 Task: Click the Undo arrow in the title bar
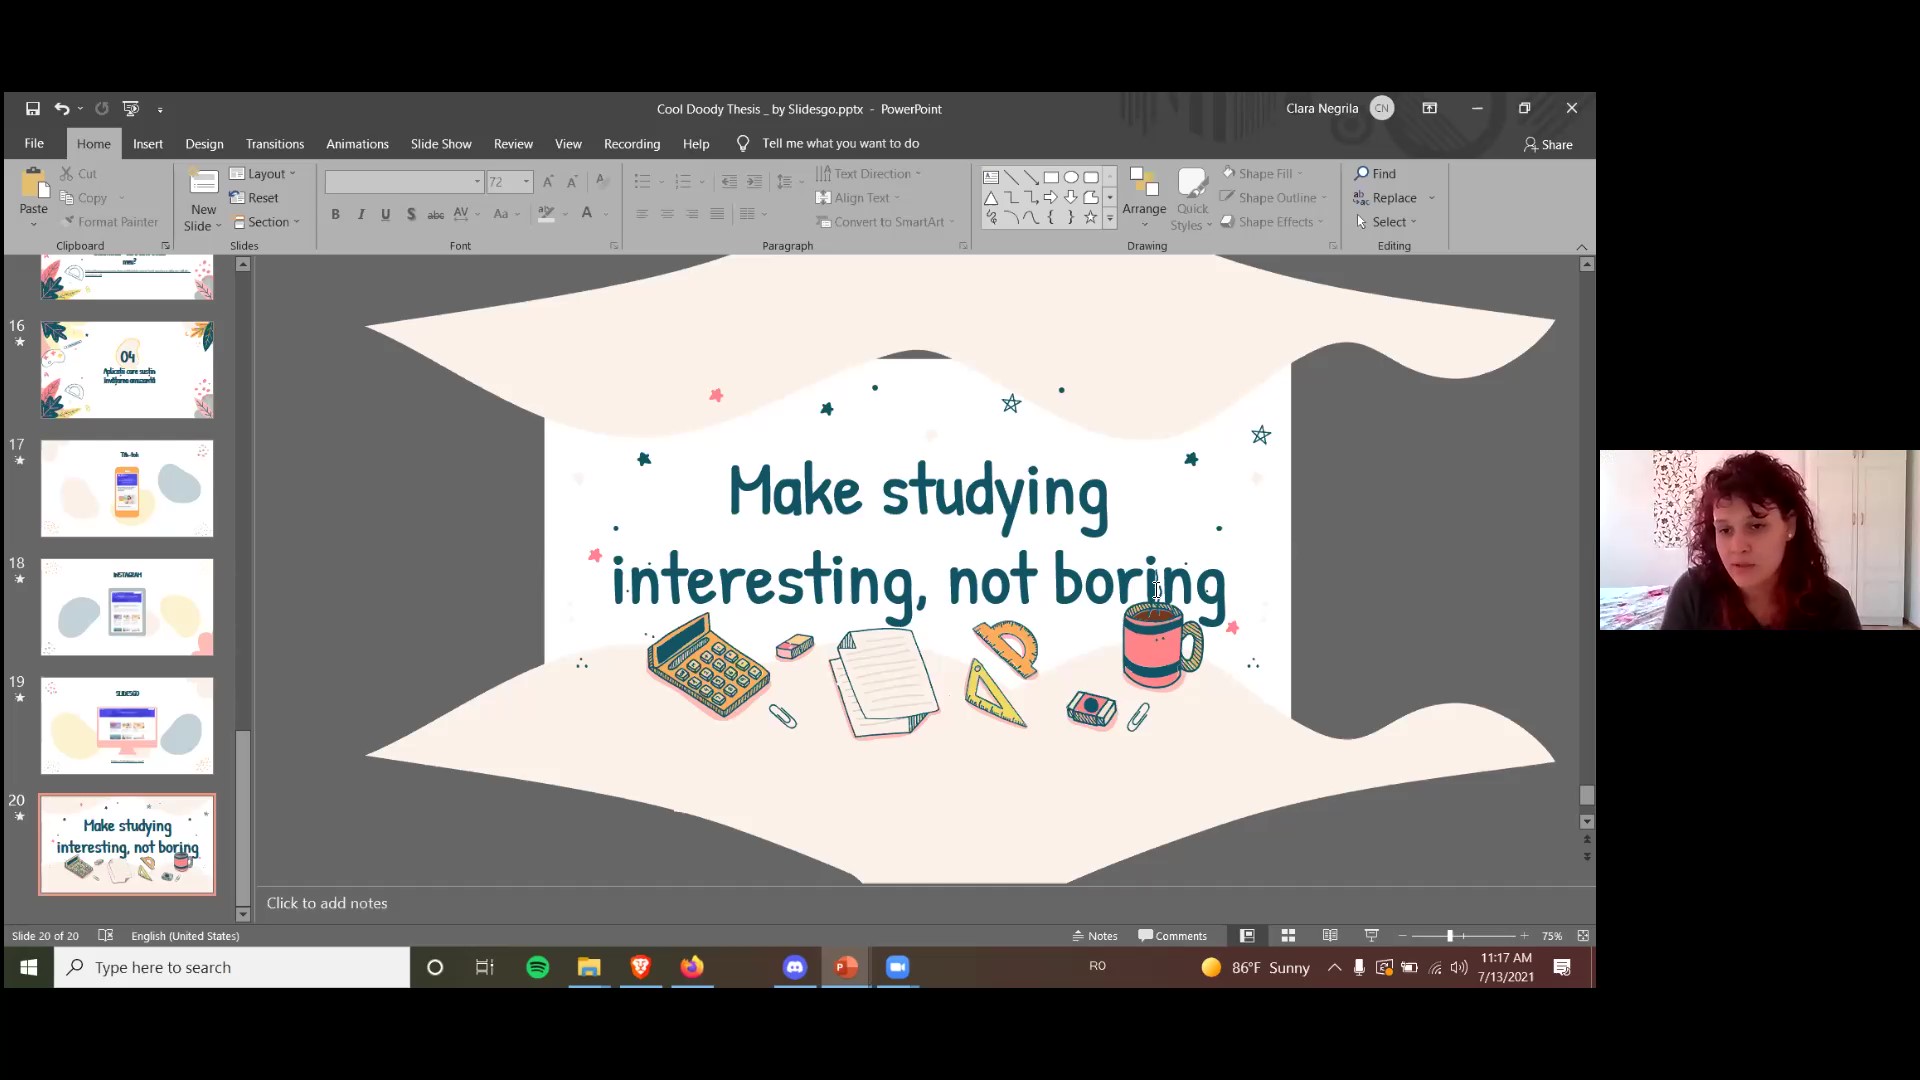click(62, 108)
